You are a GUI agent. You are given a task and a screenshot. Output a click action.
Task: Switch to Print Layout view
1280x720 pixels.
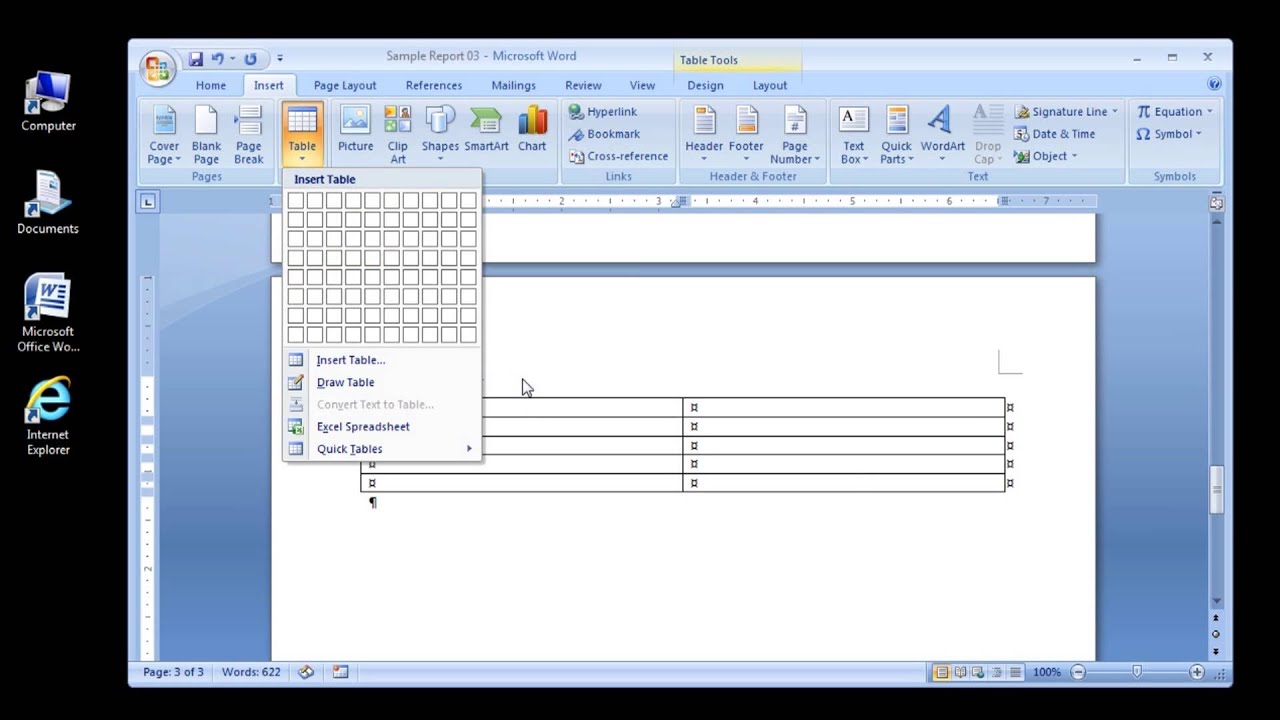click(941, 672)
